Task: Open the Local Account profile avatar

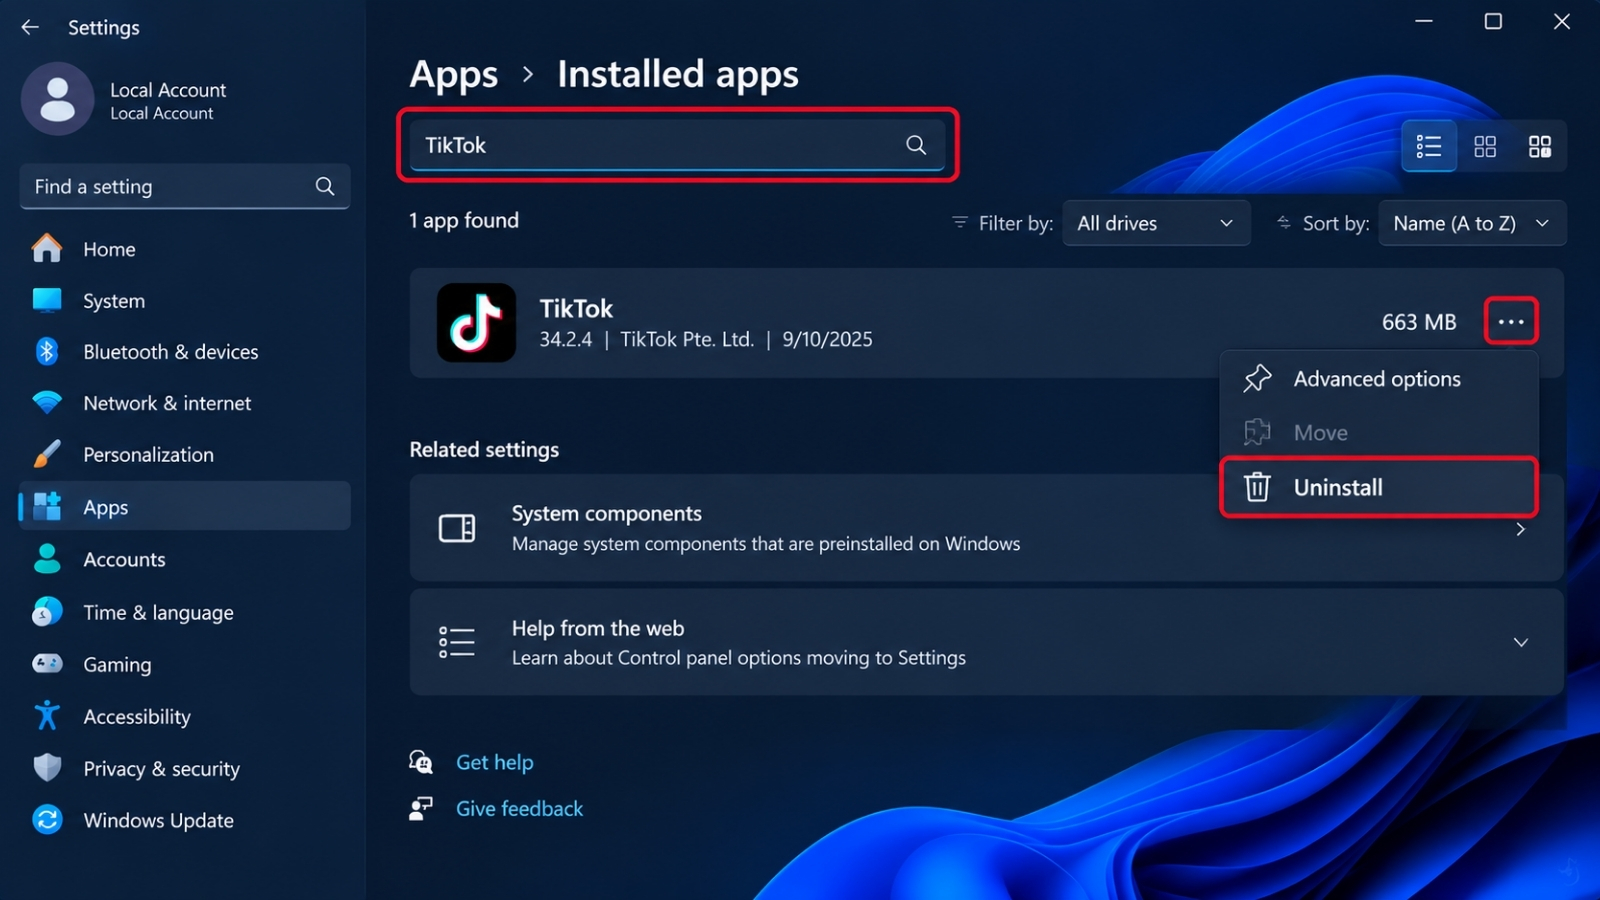Action: point(58,99)
